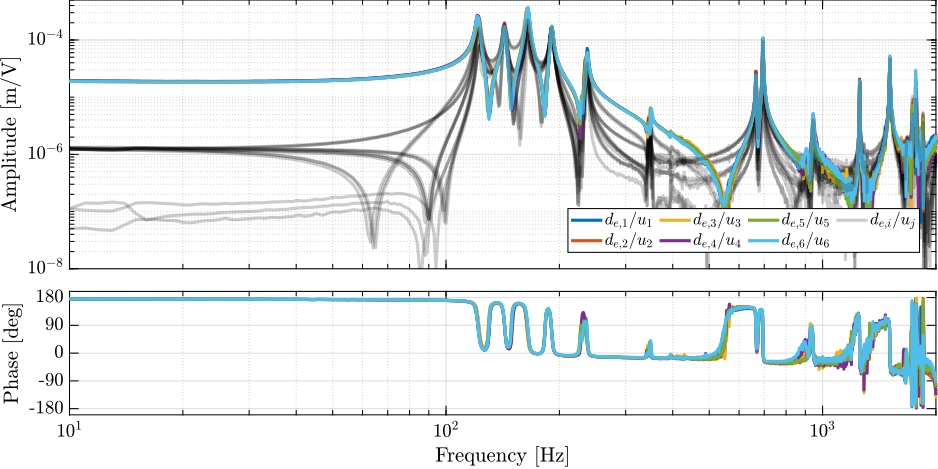Image resolution: width=938 pixels, height=469 pixels.
Task: Select the d_e,i/u_j legend label text
Action: coord(892,220)
